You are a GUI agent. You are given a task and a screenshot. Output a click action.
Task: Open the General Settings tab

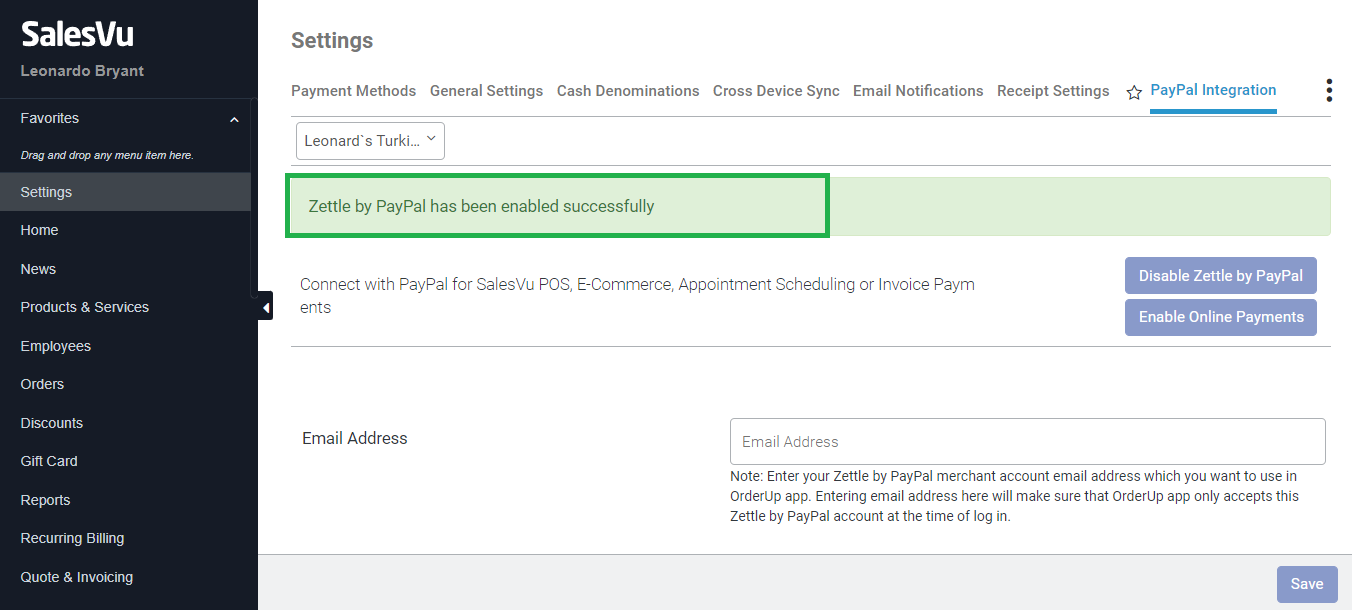coord(486,91)
